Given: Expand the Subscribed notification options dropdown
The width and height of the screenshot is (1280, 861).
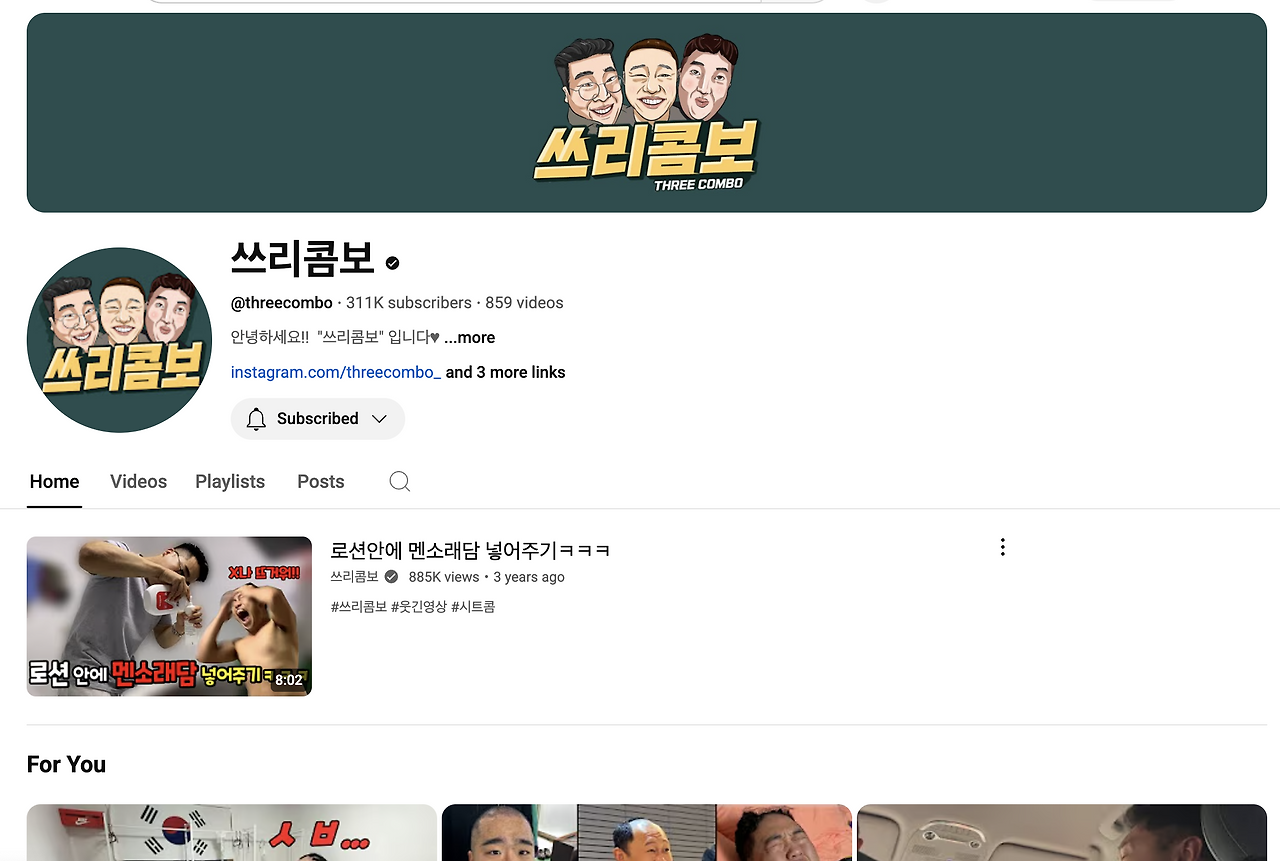Looking at the screenshot, I should coord(381,418).
